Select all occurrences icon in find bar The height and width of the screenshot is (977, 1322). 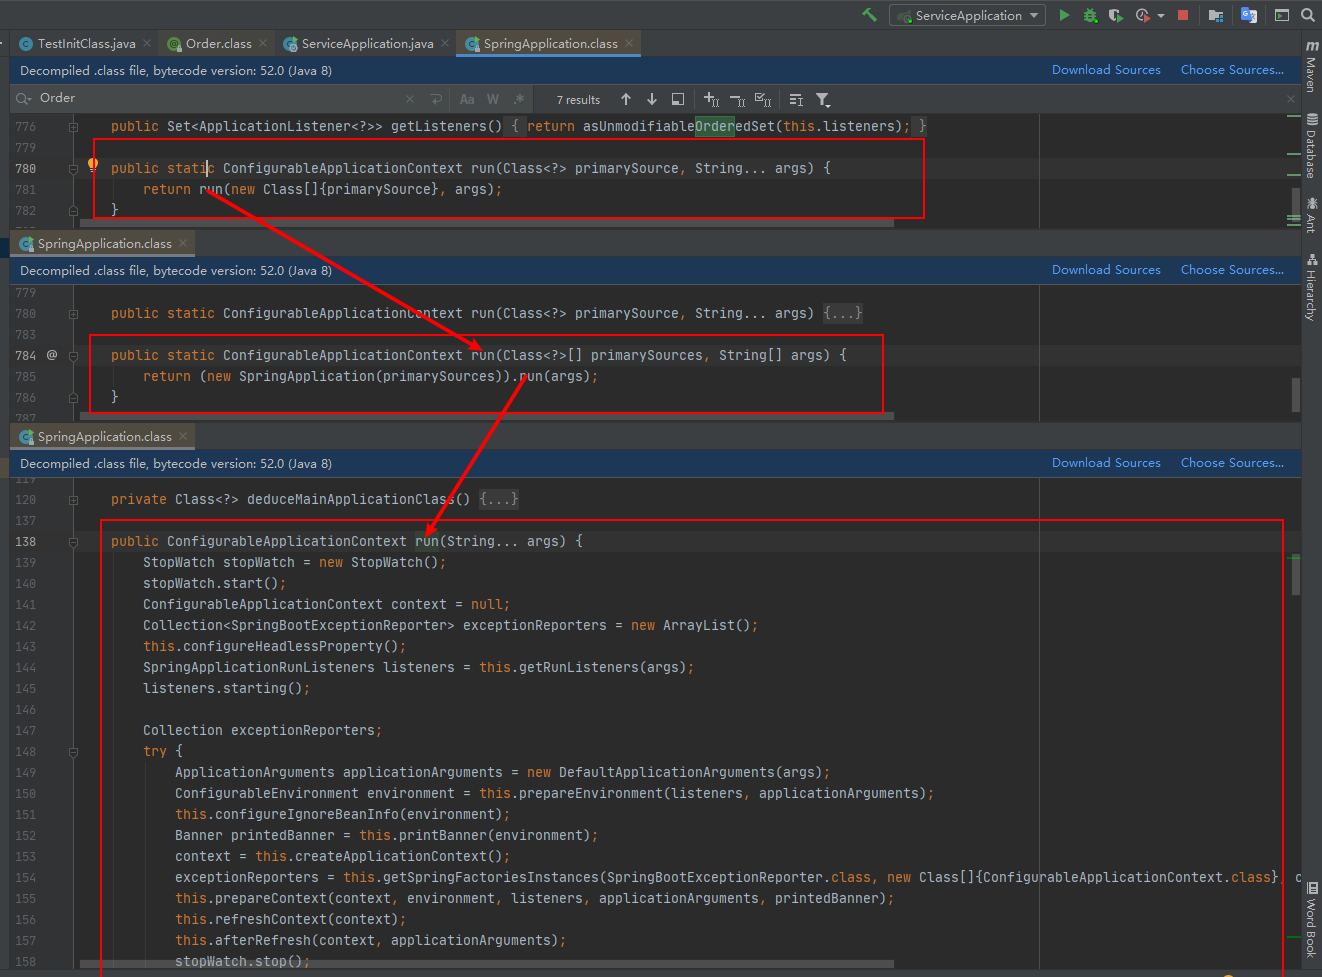click(x=763, y=99)
